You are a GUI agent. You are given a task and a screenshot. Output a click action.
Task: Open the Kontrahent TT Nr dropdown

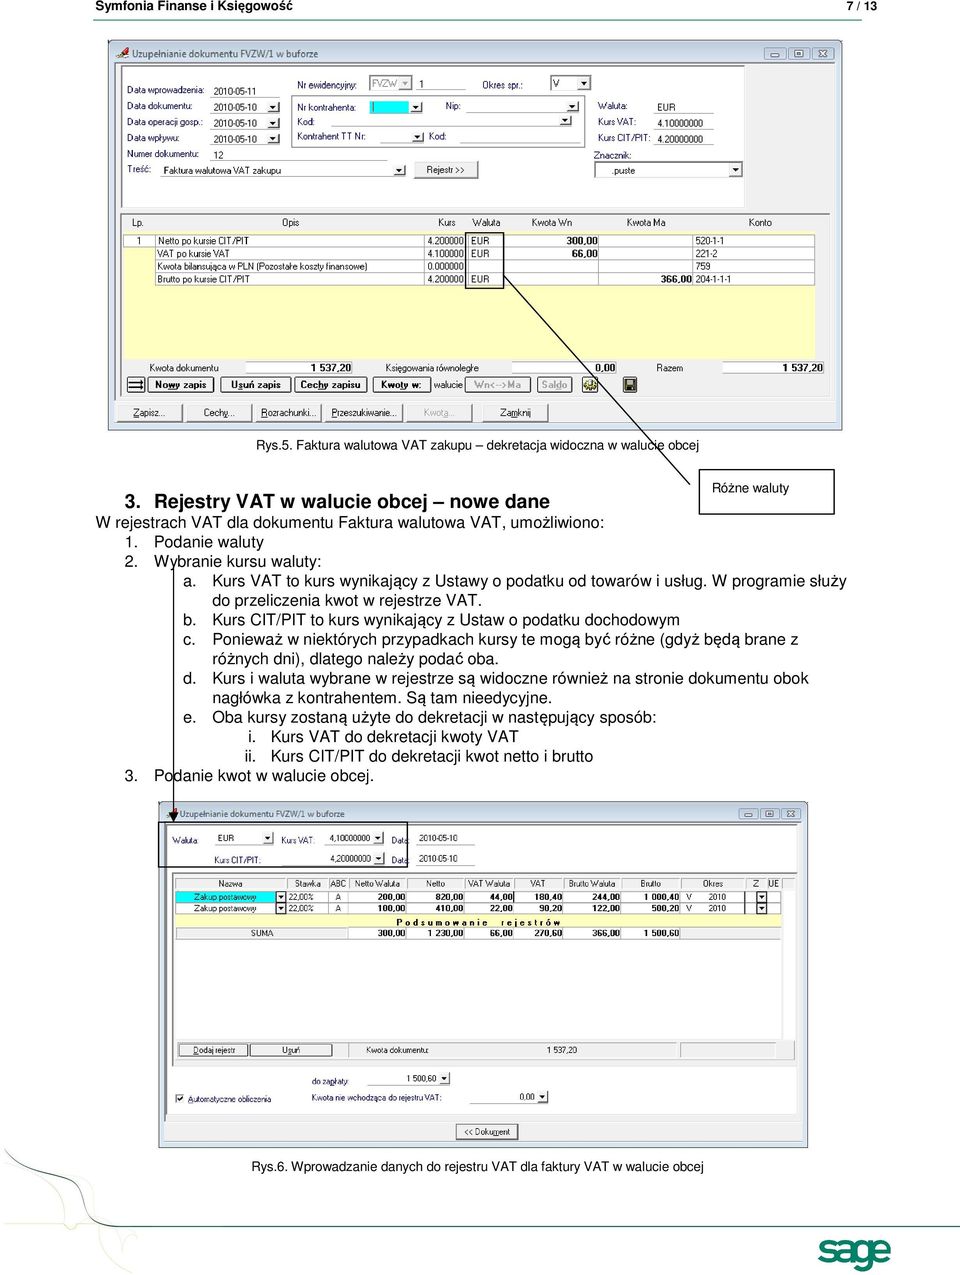(x=419, y=137)
